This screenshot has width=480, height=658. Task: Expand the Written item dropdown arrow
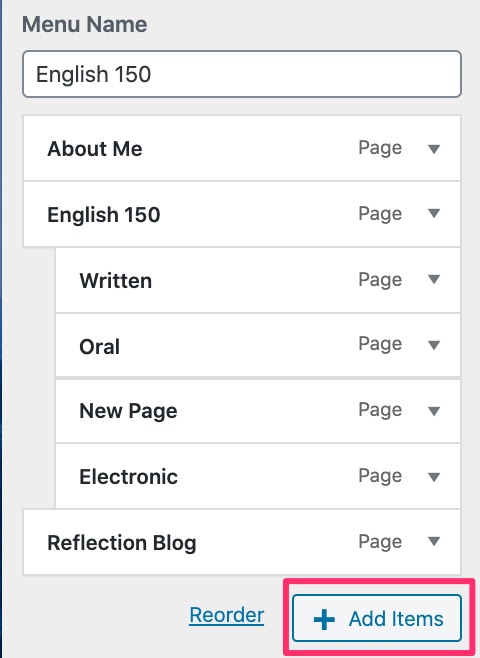pos(434,279)
